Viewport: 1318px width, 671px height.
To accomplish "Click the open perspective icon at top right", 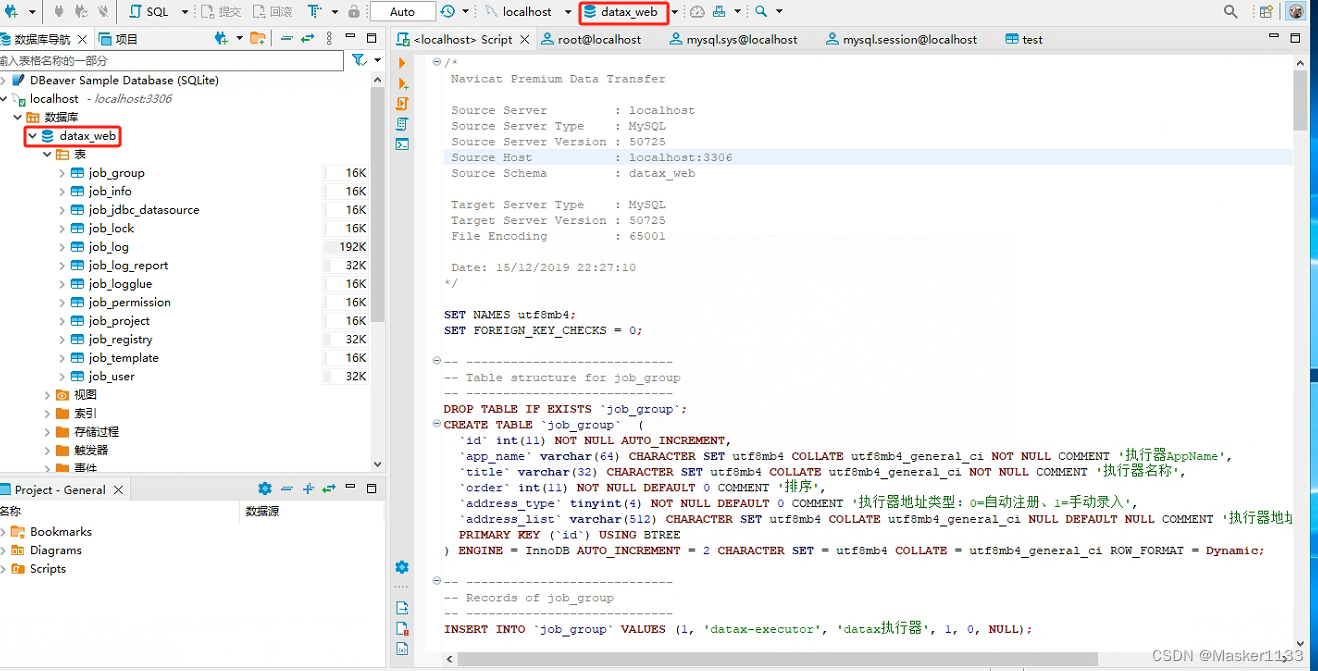I will [1266, 11].
